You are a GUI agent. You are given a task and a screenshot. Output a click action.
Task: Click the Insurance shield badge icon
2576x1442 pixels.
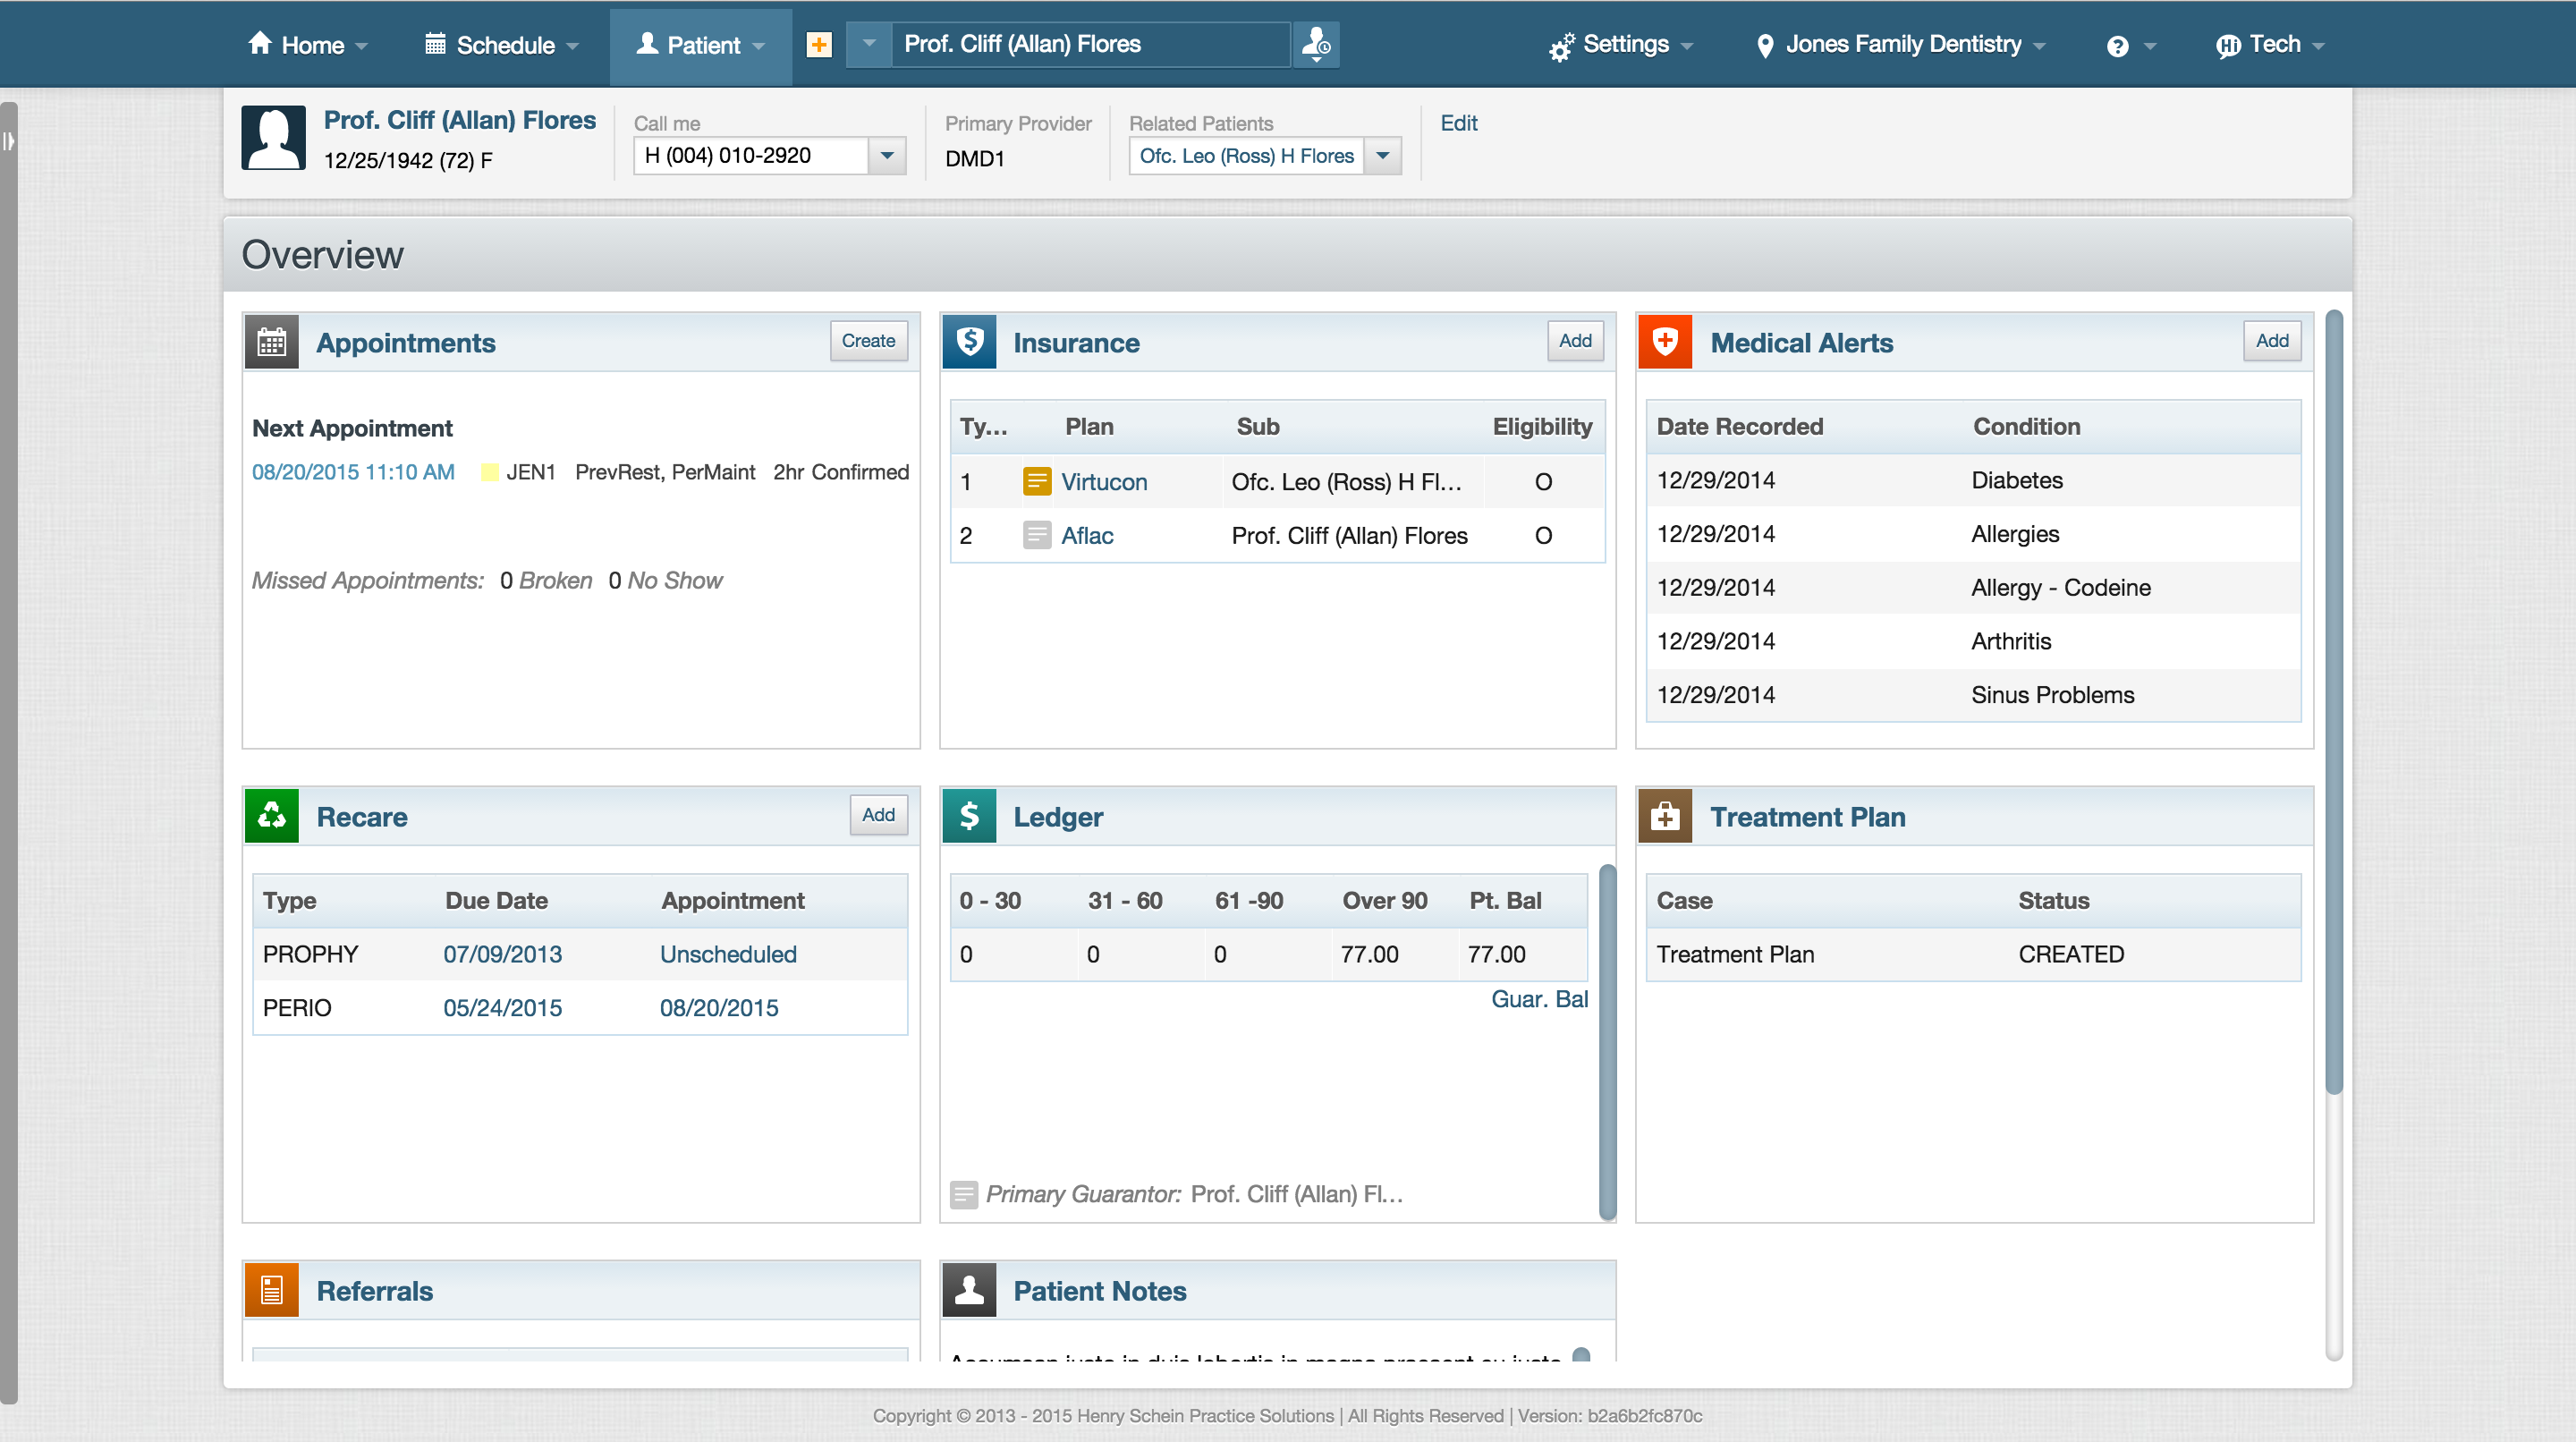click(970, 344)
